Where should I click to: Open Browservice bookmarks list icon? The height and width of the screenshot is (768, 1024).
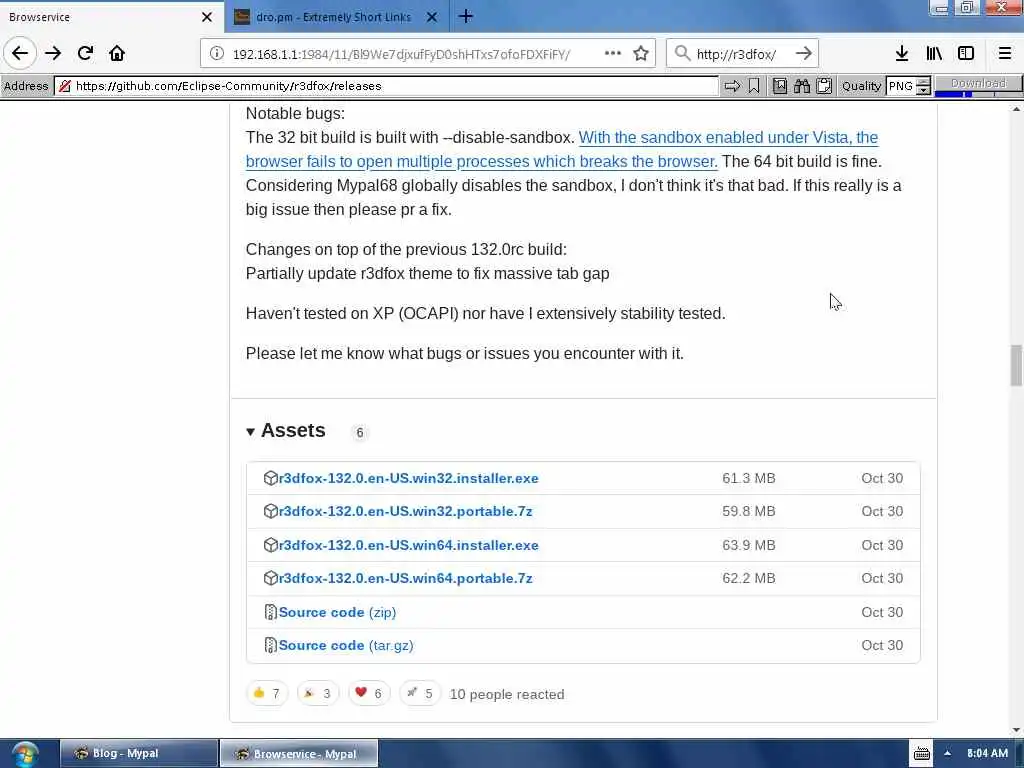coord(780,86)
